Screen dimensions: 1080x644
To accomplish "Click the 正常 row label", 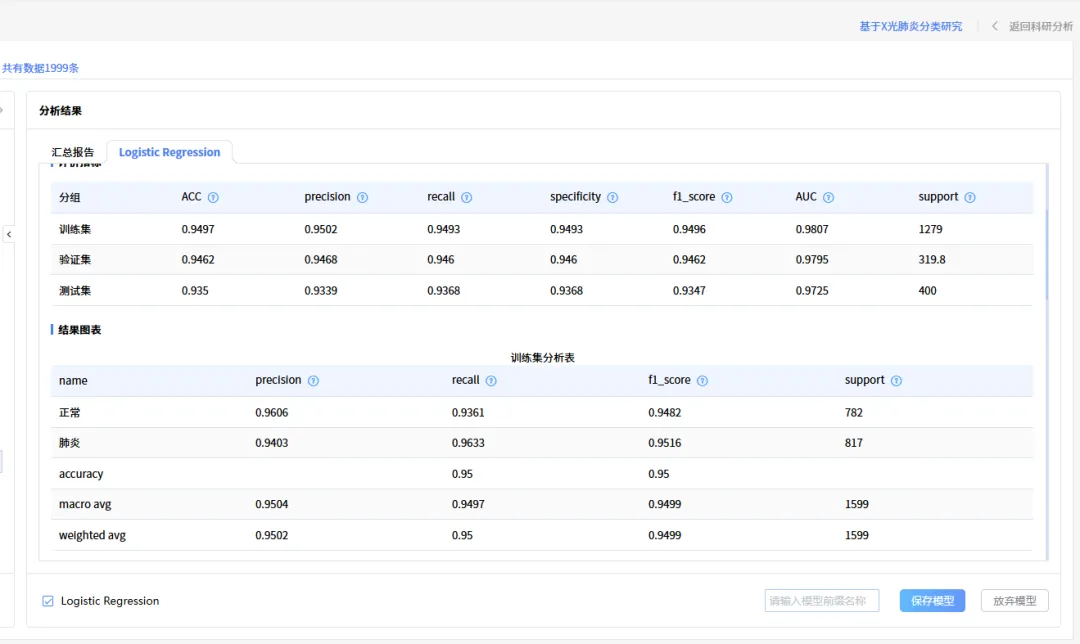I will pyautogui.click(x=70, y=413).
